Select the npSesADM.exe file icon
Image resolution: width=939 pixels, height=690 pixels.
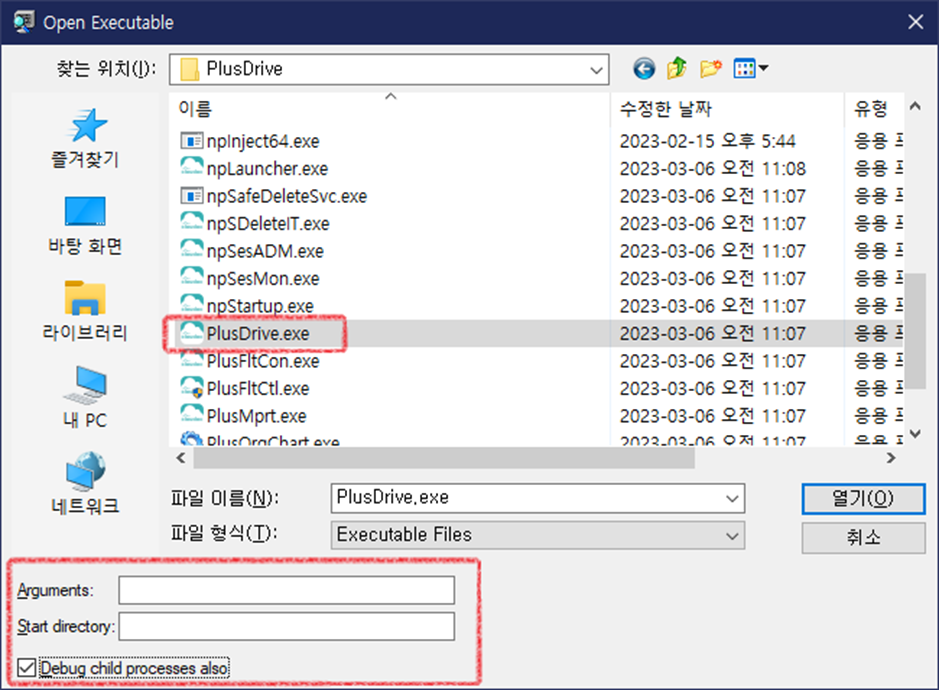tap(191, 249)
